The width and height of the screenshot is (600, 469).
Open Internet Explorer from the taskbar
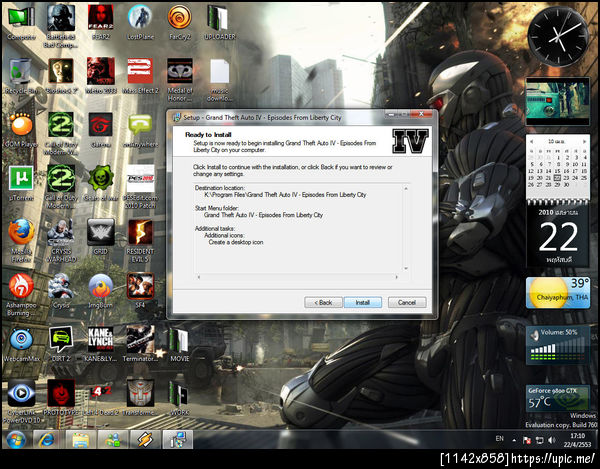(46, 440)
